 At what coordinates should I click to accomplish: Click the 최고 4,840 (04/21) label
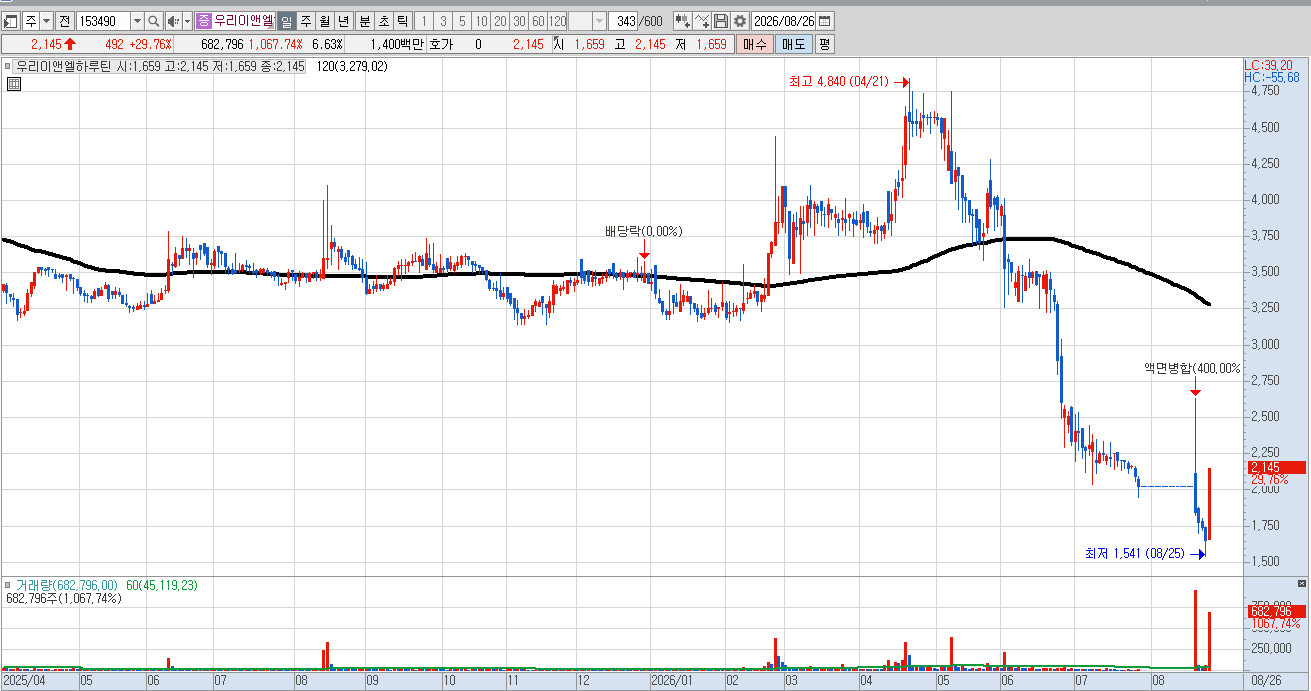pyautogui.click(x=839, y=83)
